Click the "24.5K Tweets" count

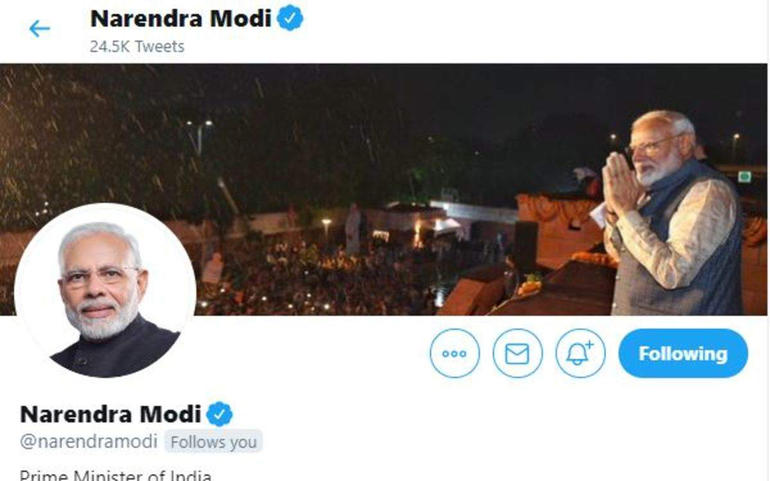(x=136, y=46)
